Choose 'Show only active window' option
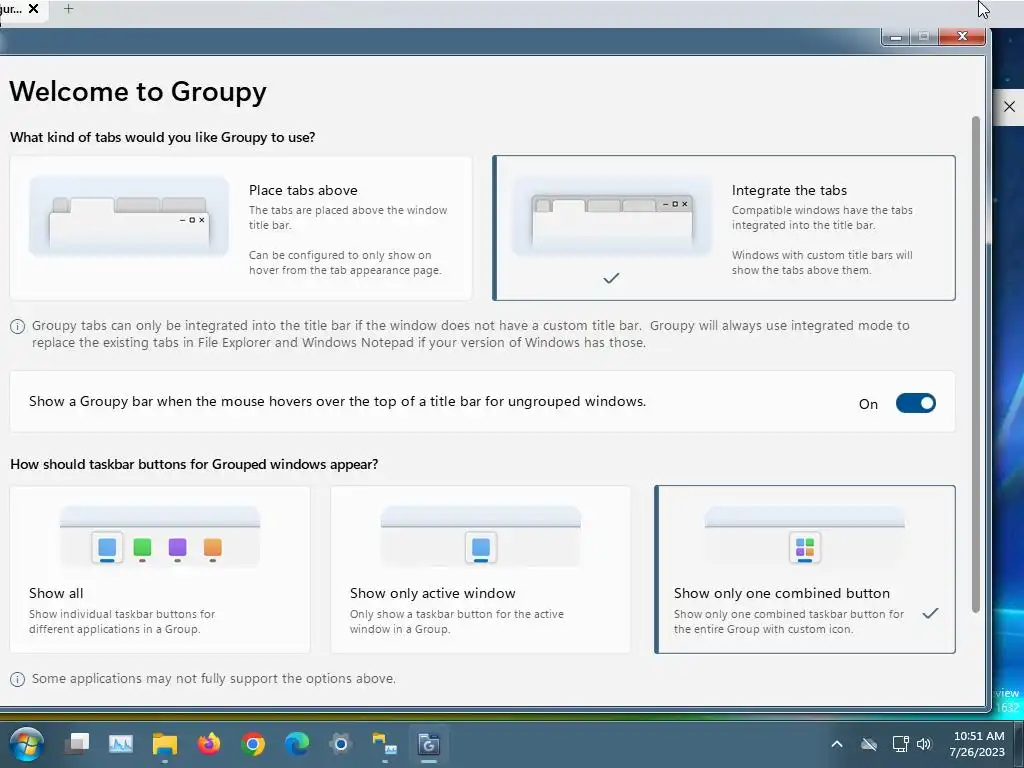The width and height of the screenshot is (1024, 768). point(481,569)
